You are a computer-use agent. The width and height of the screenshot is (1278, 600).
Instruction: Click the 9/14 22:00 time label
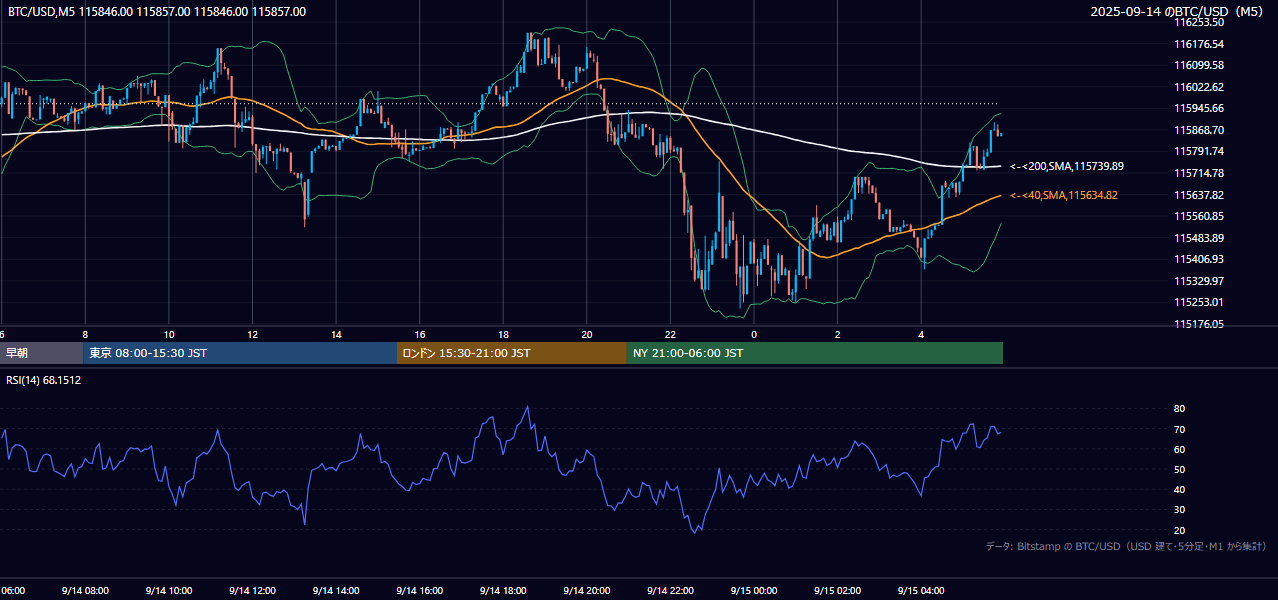tap(670, 591)
